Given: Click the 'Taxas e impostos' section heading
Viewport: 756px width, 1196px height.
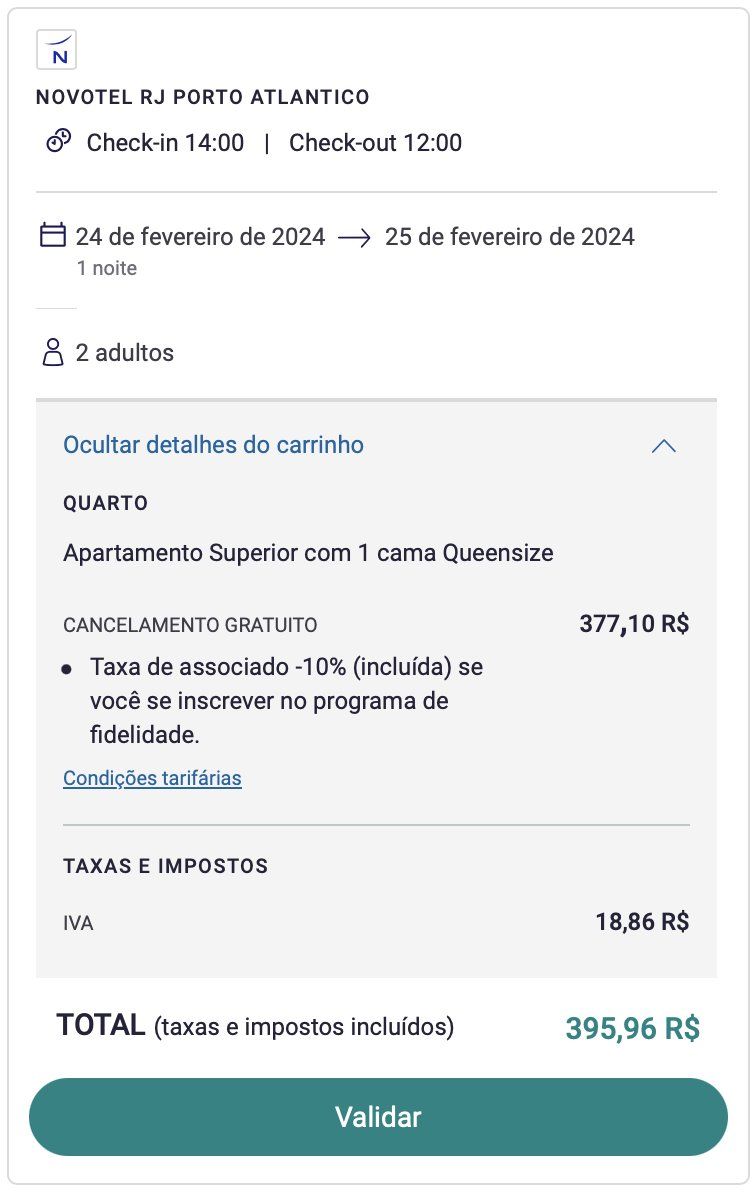Looking at the screenshot, I should click(166, 866).
